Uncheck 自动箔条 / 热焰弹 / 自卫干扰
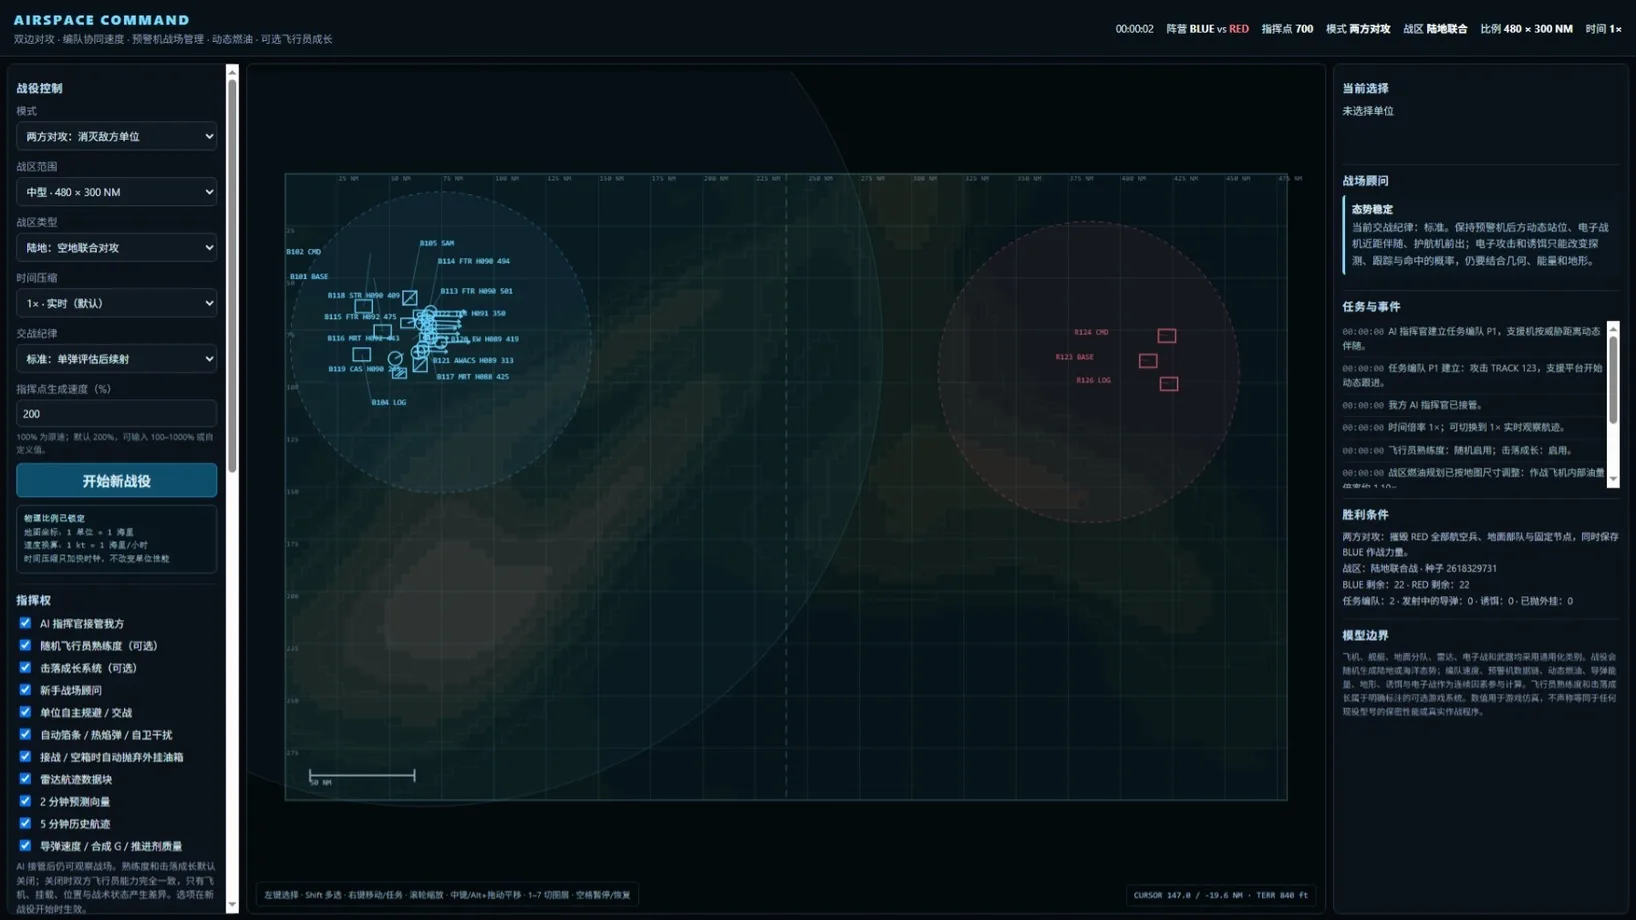Viewport: 1636px width, 920px height. pyautogui.click(x=25, y=734)
